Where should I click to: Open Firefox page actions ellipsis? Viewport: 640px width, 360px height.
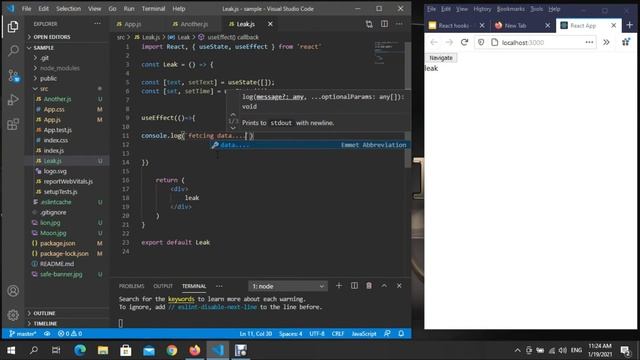[589, 42]
